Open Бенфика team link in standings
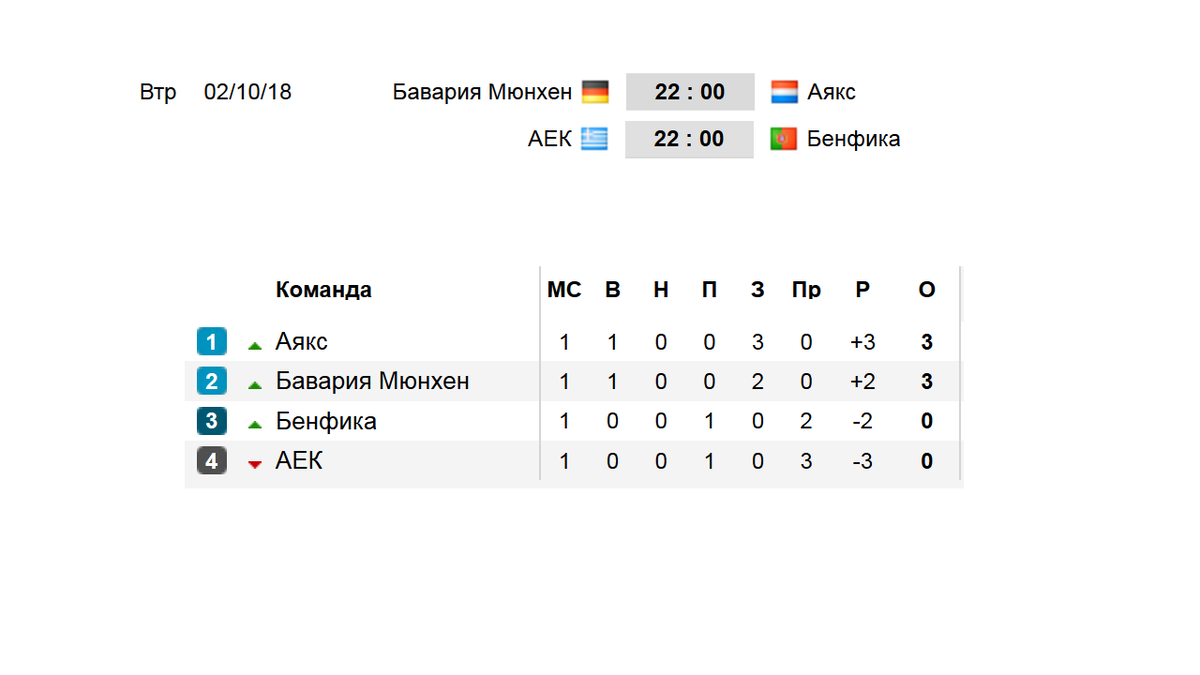1200x675 pixels. tap(326, 421)
